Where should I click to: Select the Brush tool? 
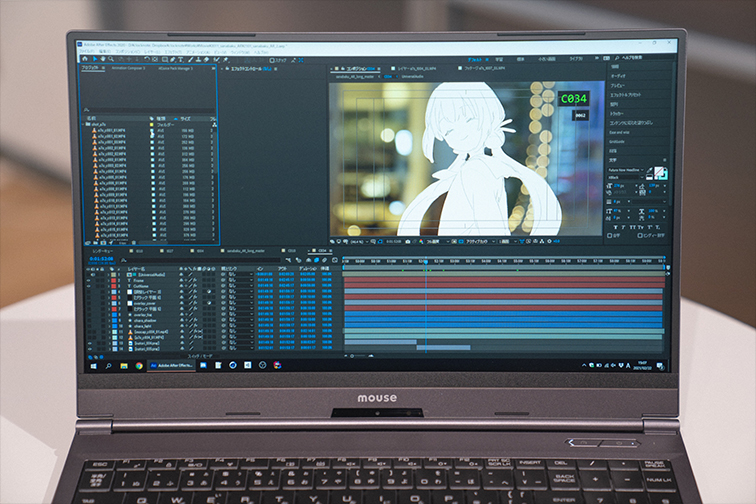pos(190,59)
